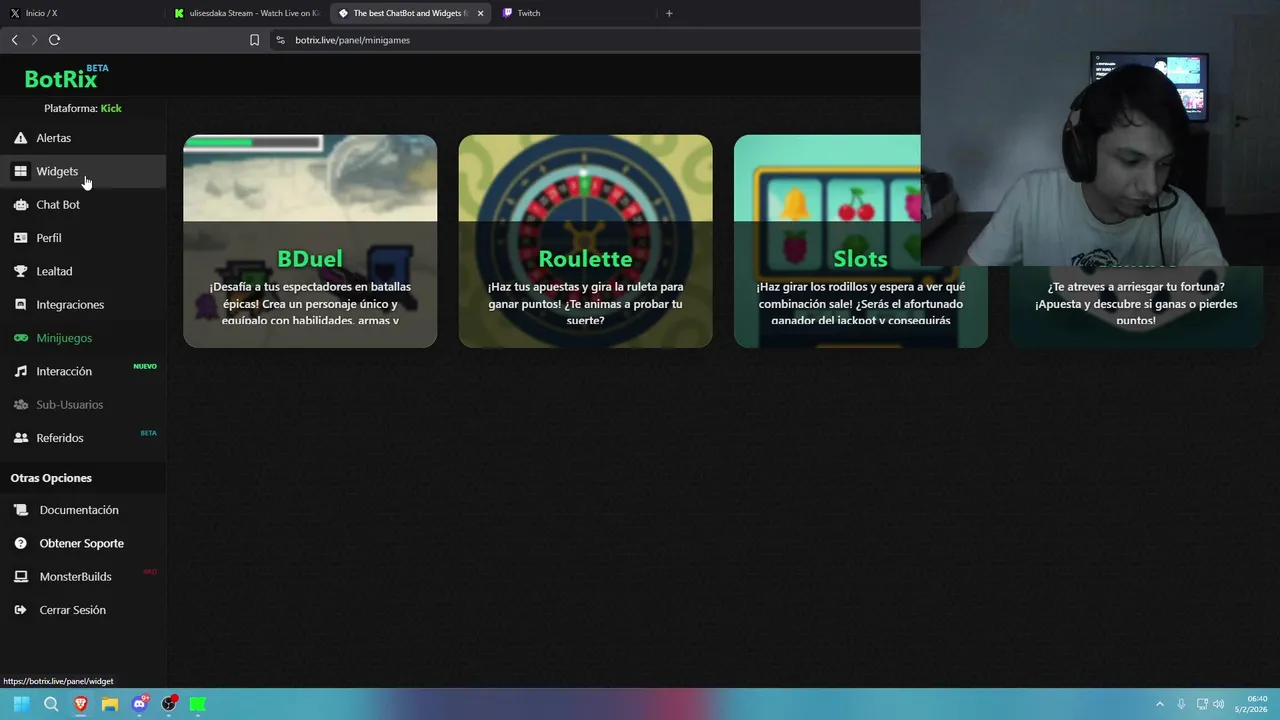Open Brave browser from the taskbar
1280x720 pixels.
[80, 704]
